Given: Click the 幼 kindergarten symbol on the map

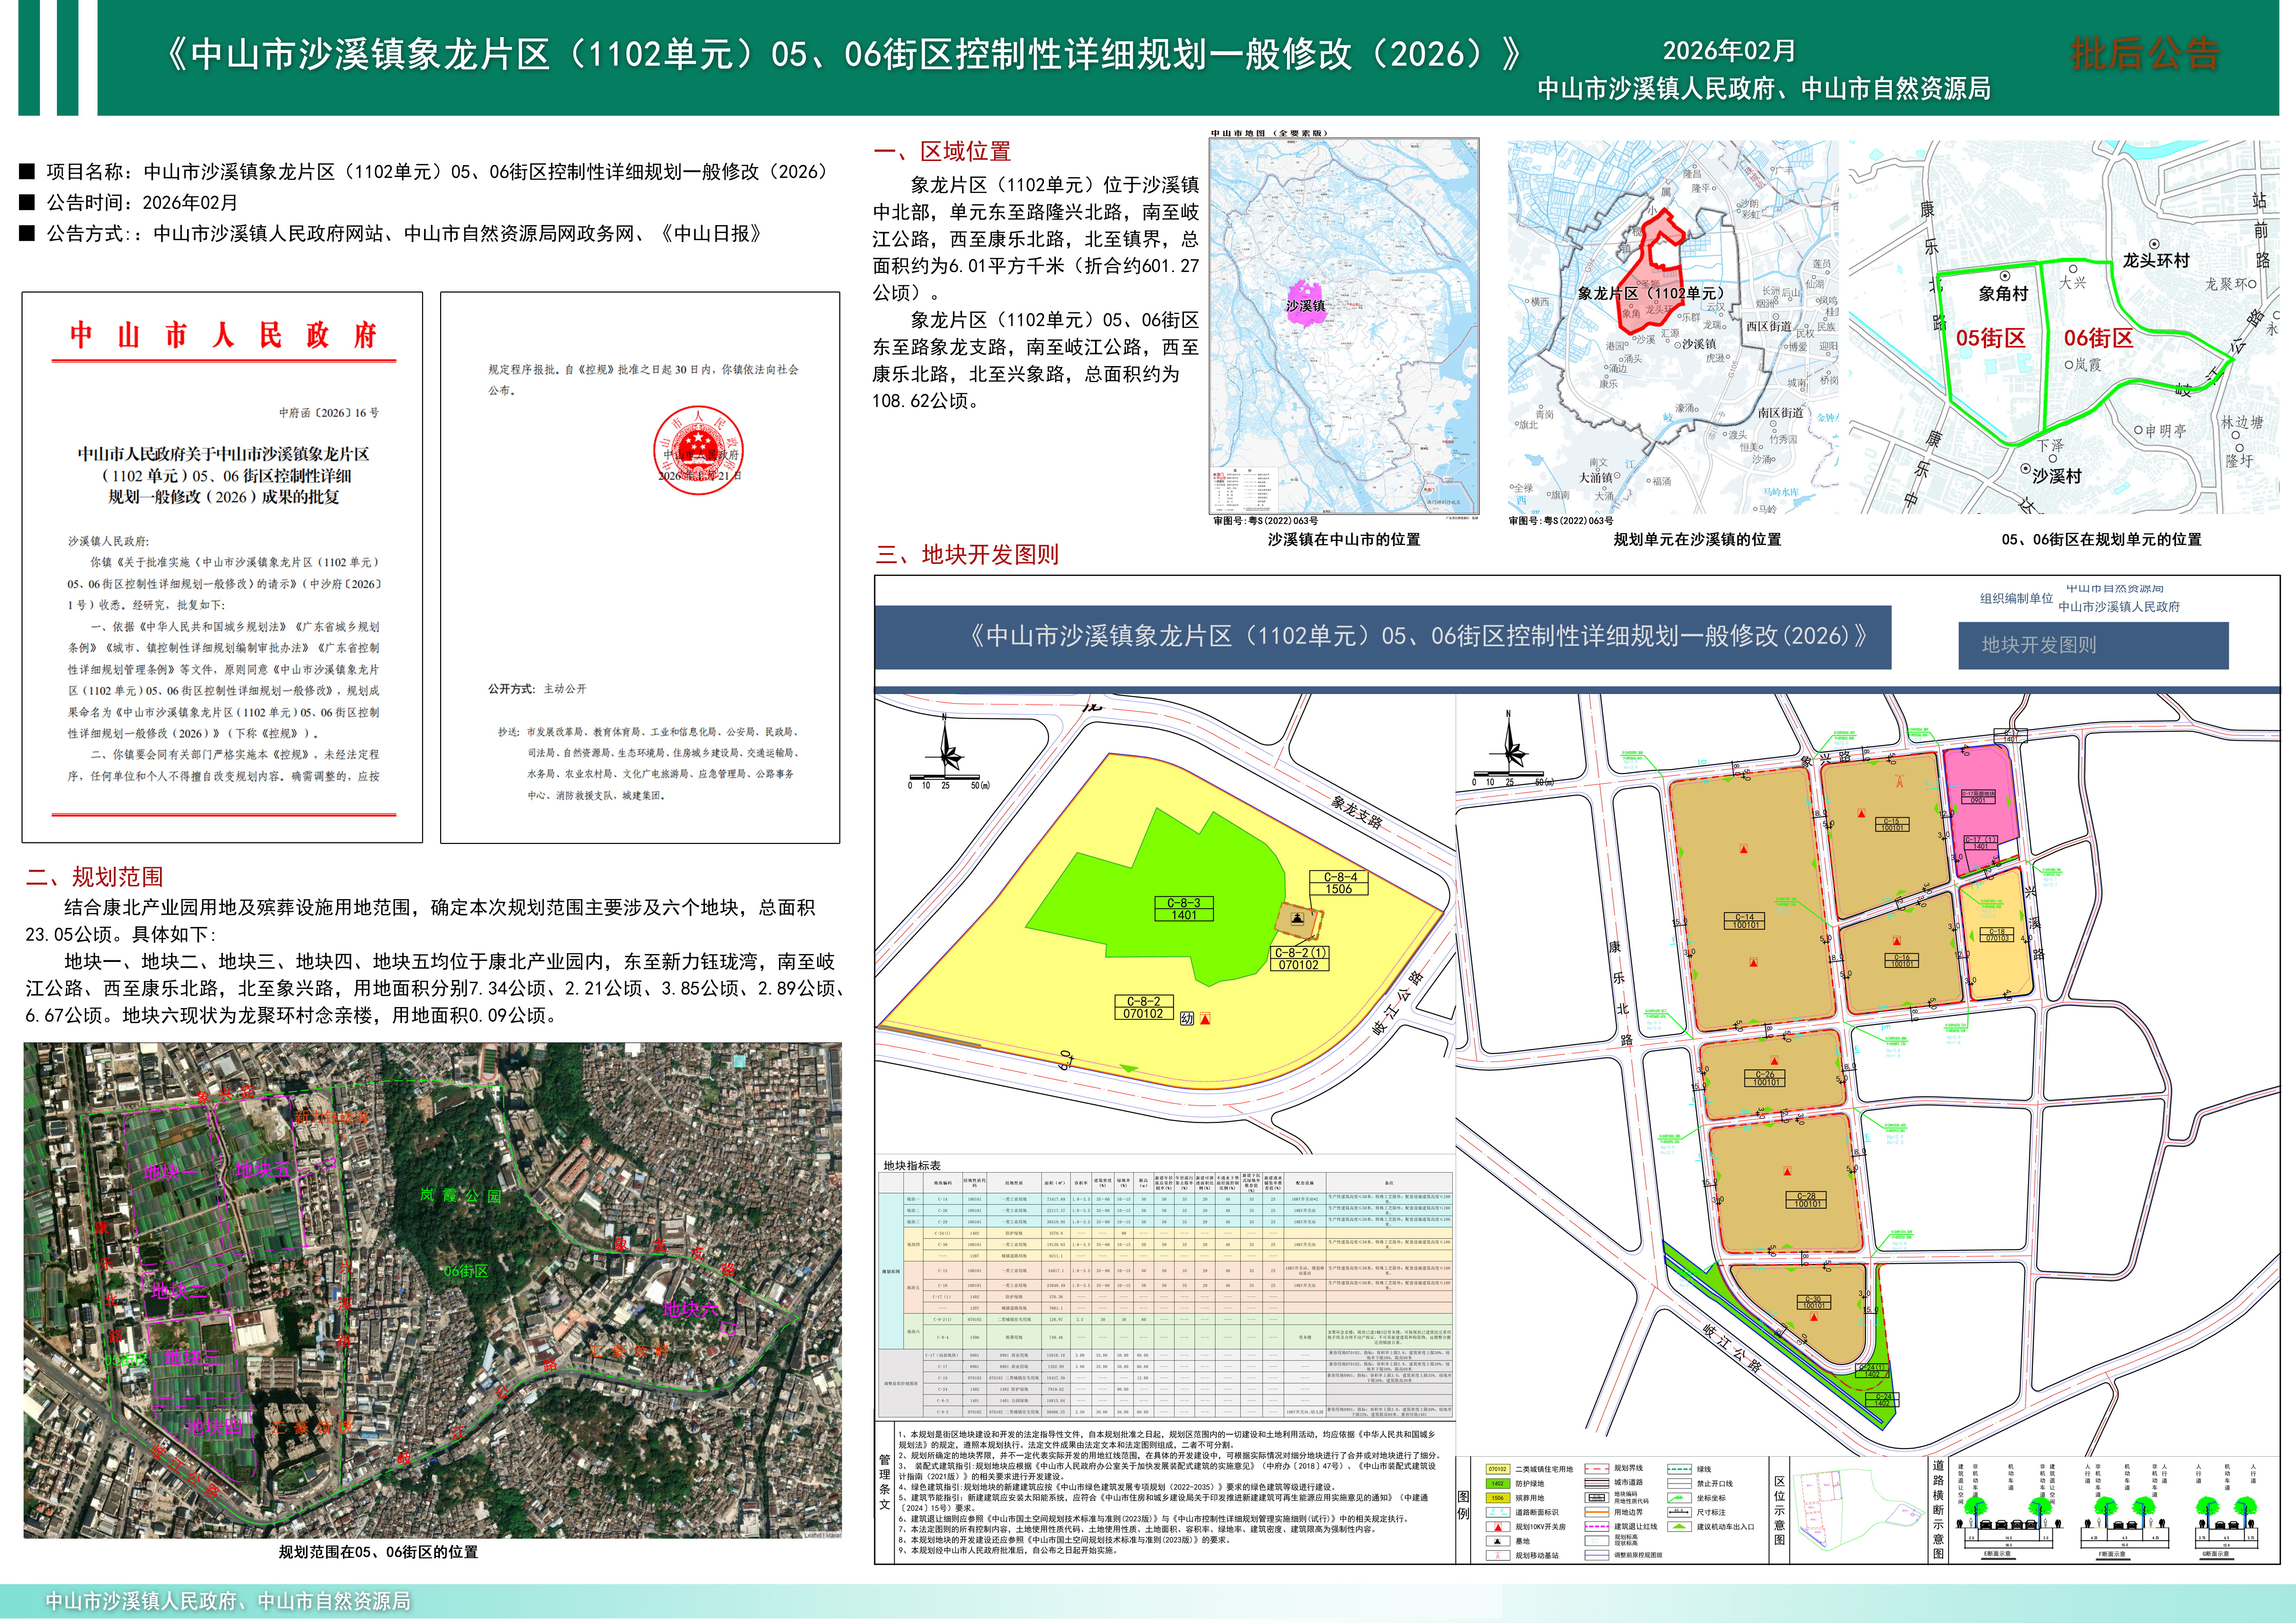Looking at the screenshot, I should (x=1187, y=1019).
